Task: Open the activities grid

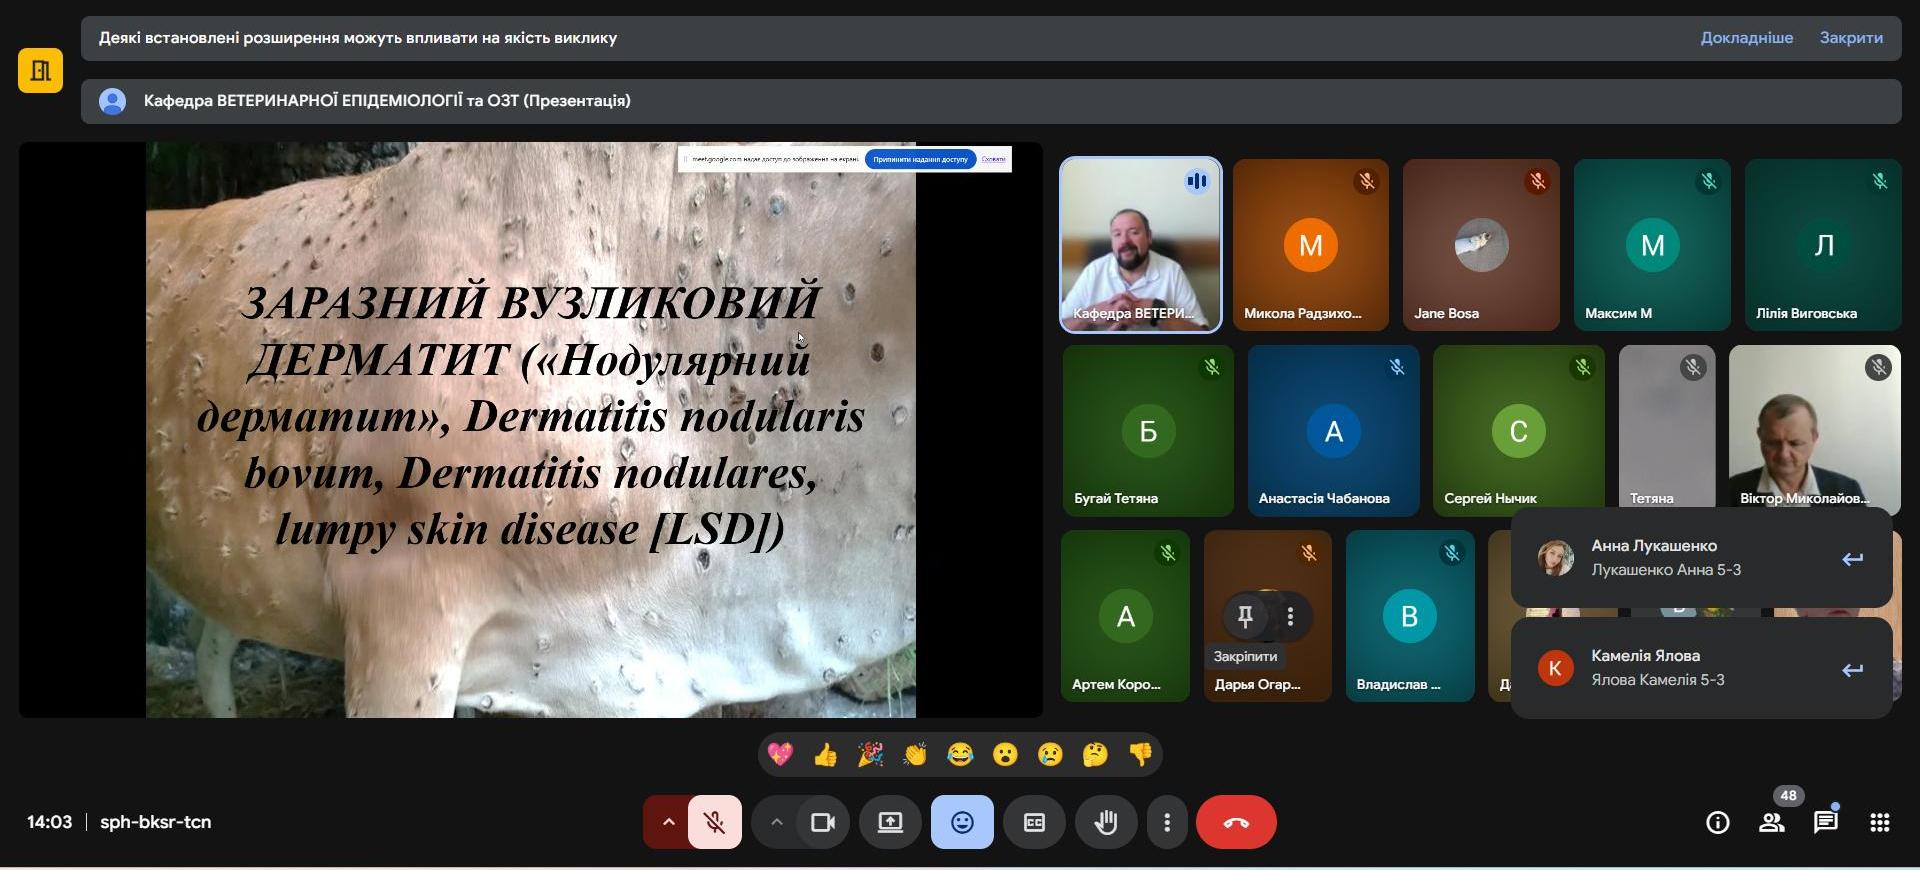Action: [x=1879, y=823]
